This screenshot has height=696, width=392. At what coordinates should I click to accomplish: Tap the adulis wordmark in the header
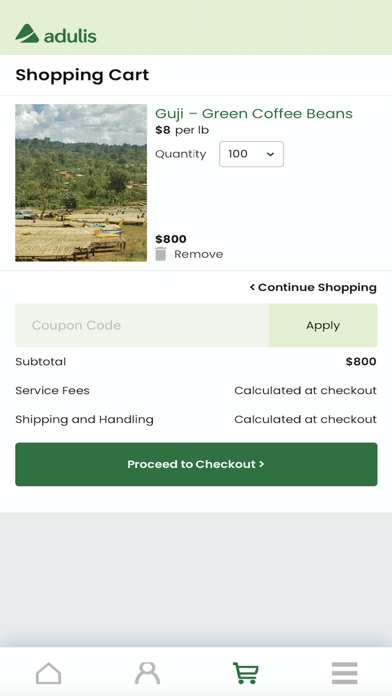click(x=70, y=36)
